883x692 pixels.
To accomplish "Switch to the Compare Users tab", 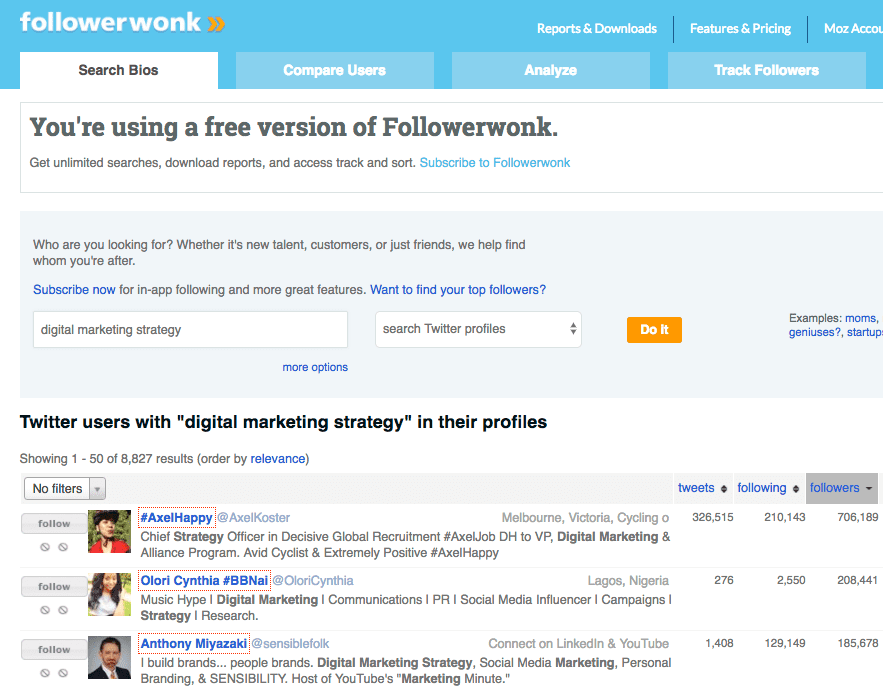I will [x=334, y=70].
